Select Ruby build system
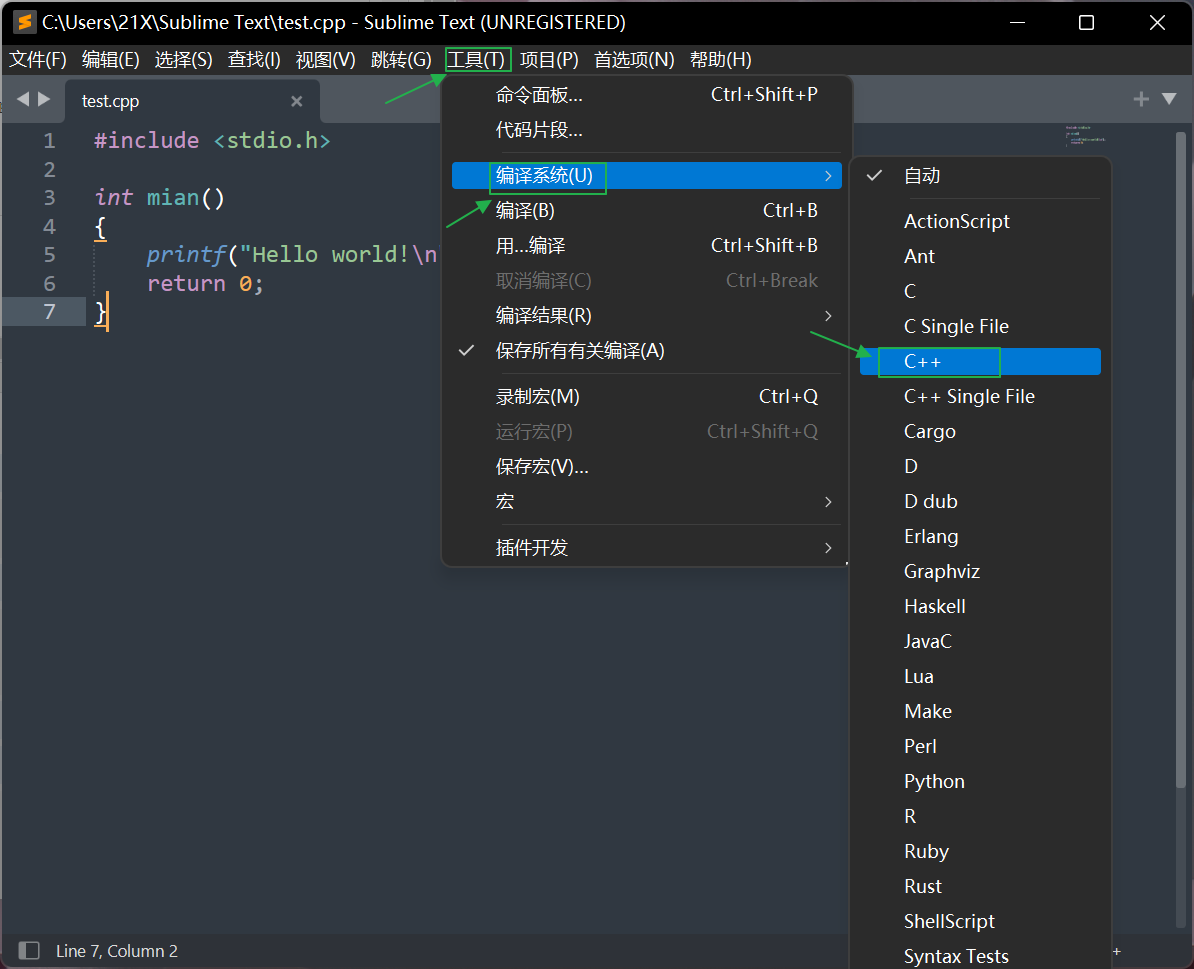The image size is (1194, 969). [x=980, y=852]
